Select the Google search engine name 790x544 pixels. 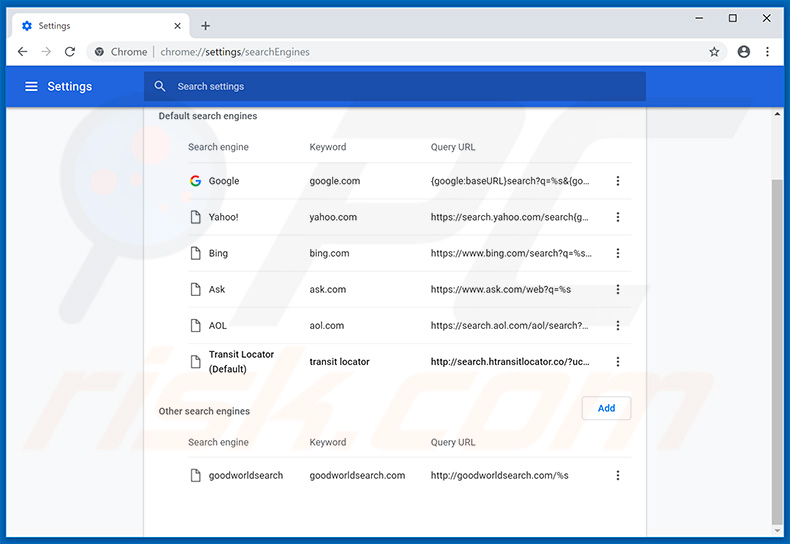224,181
